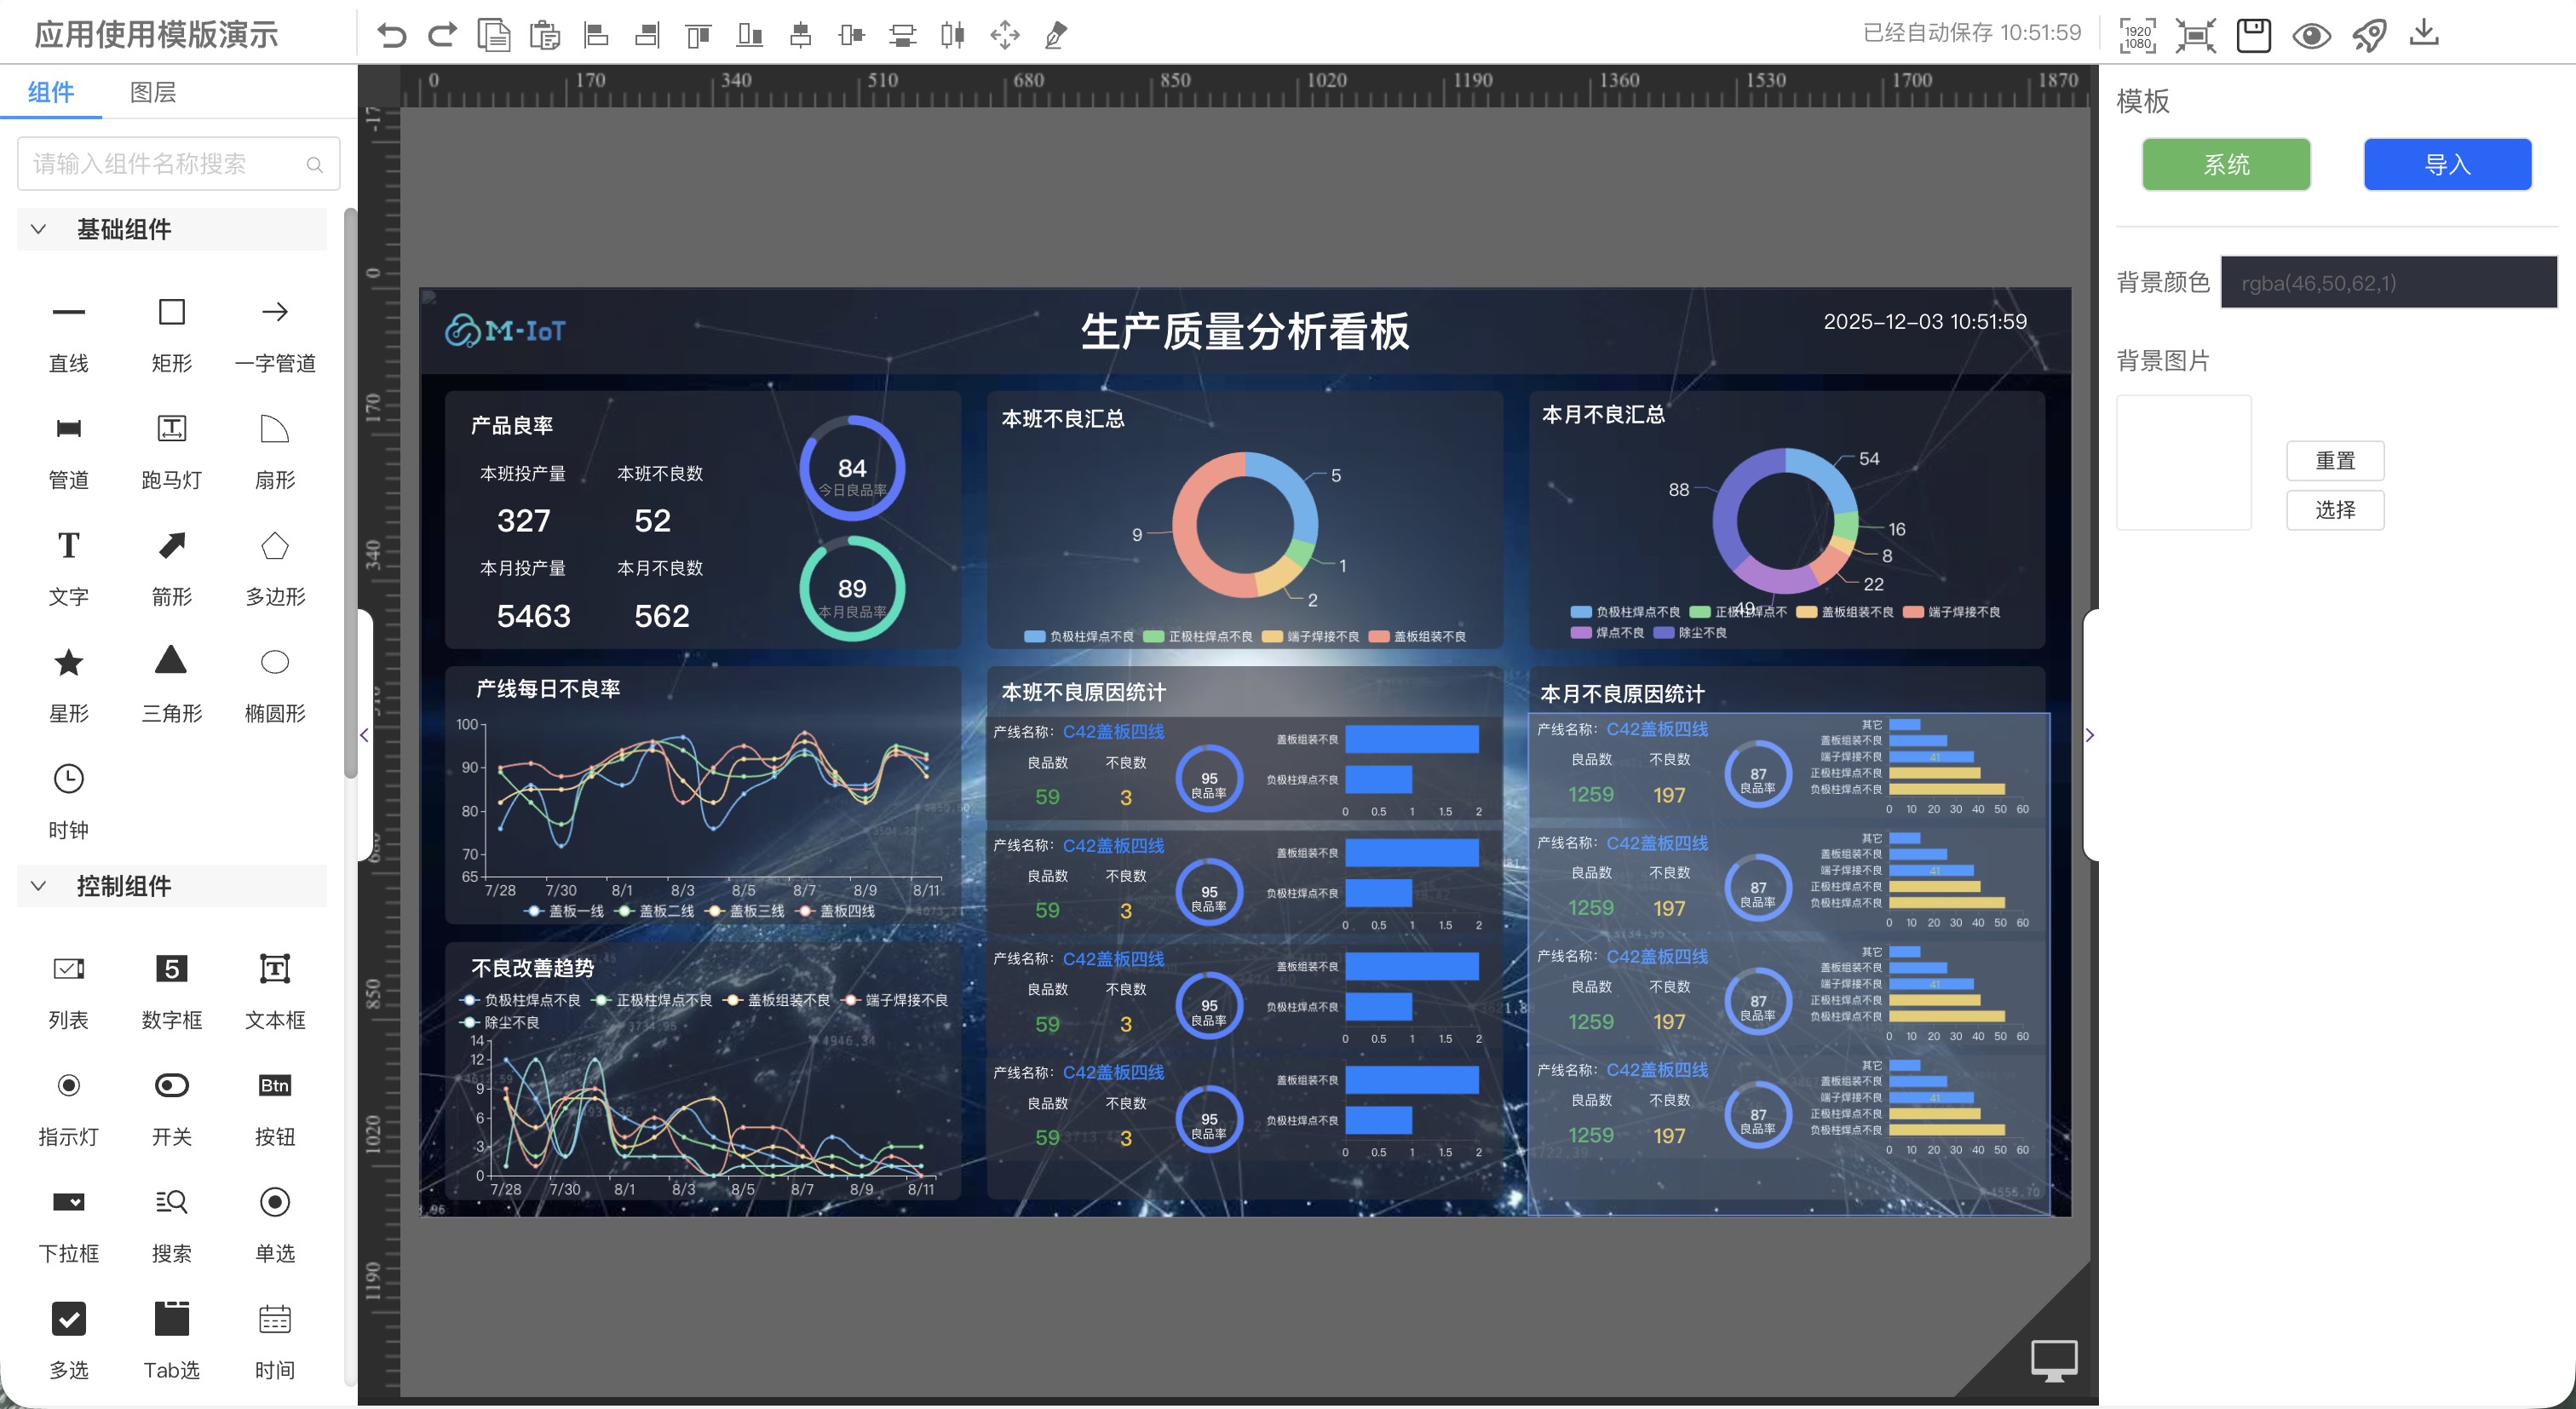Open preview using the eye icon
The width and height of the screenshot is (2576, 1409).
pyautogui.click(x=2311, y=34)
